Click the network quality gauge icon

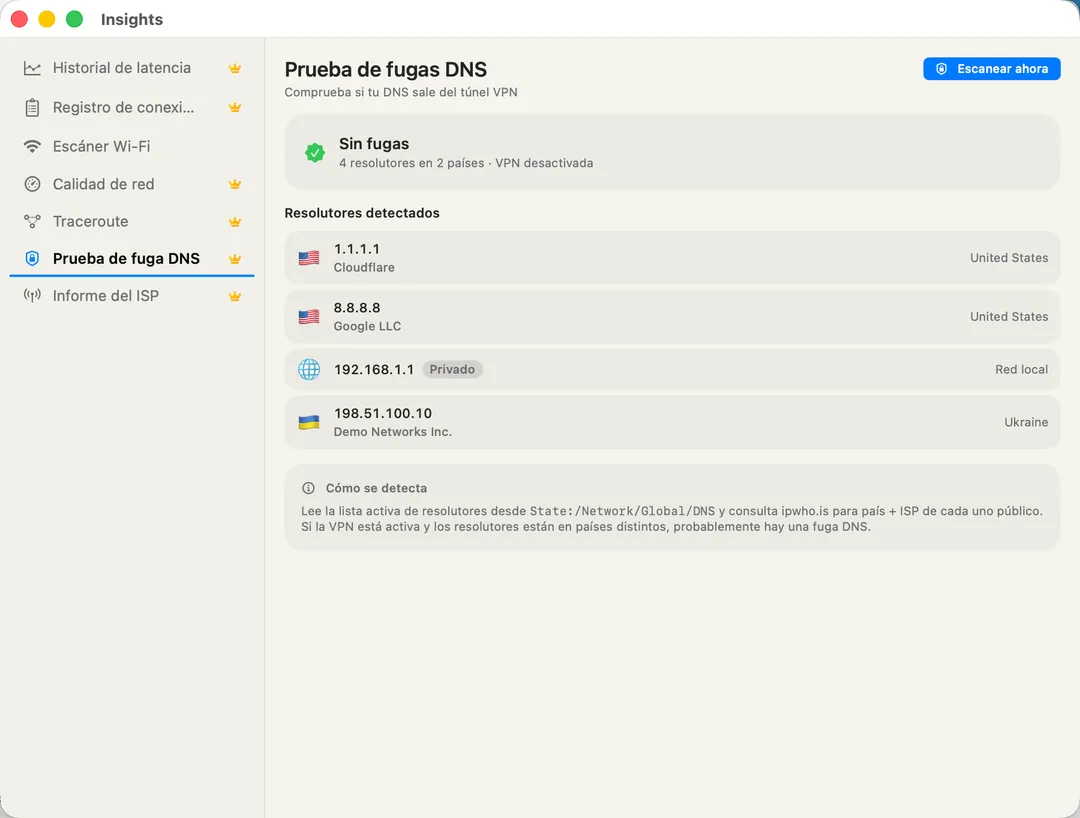click(x=32, y=184)
